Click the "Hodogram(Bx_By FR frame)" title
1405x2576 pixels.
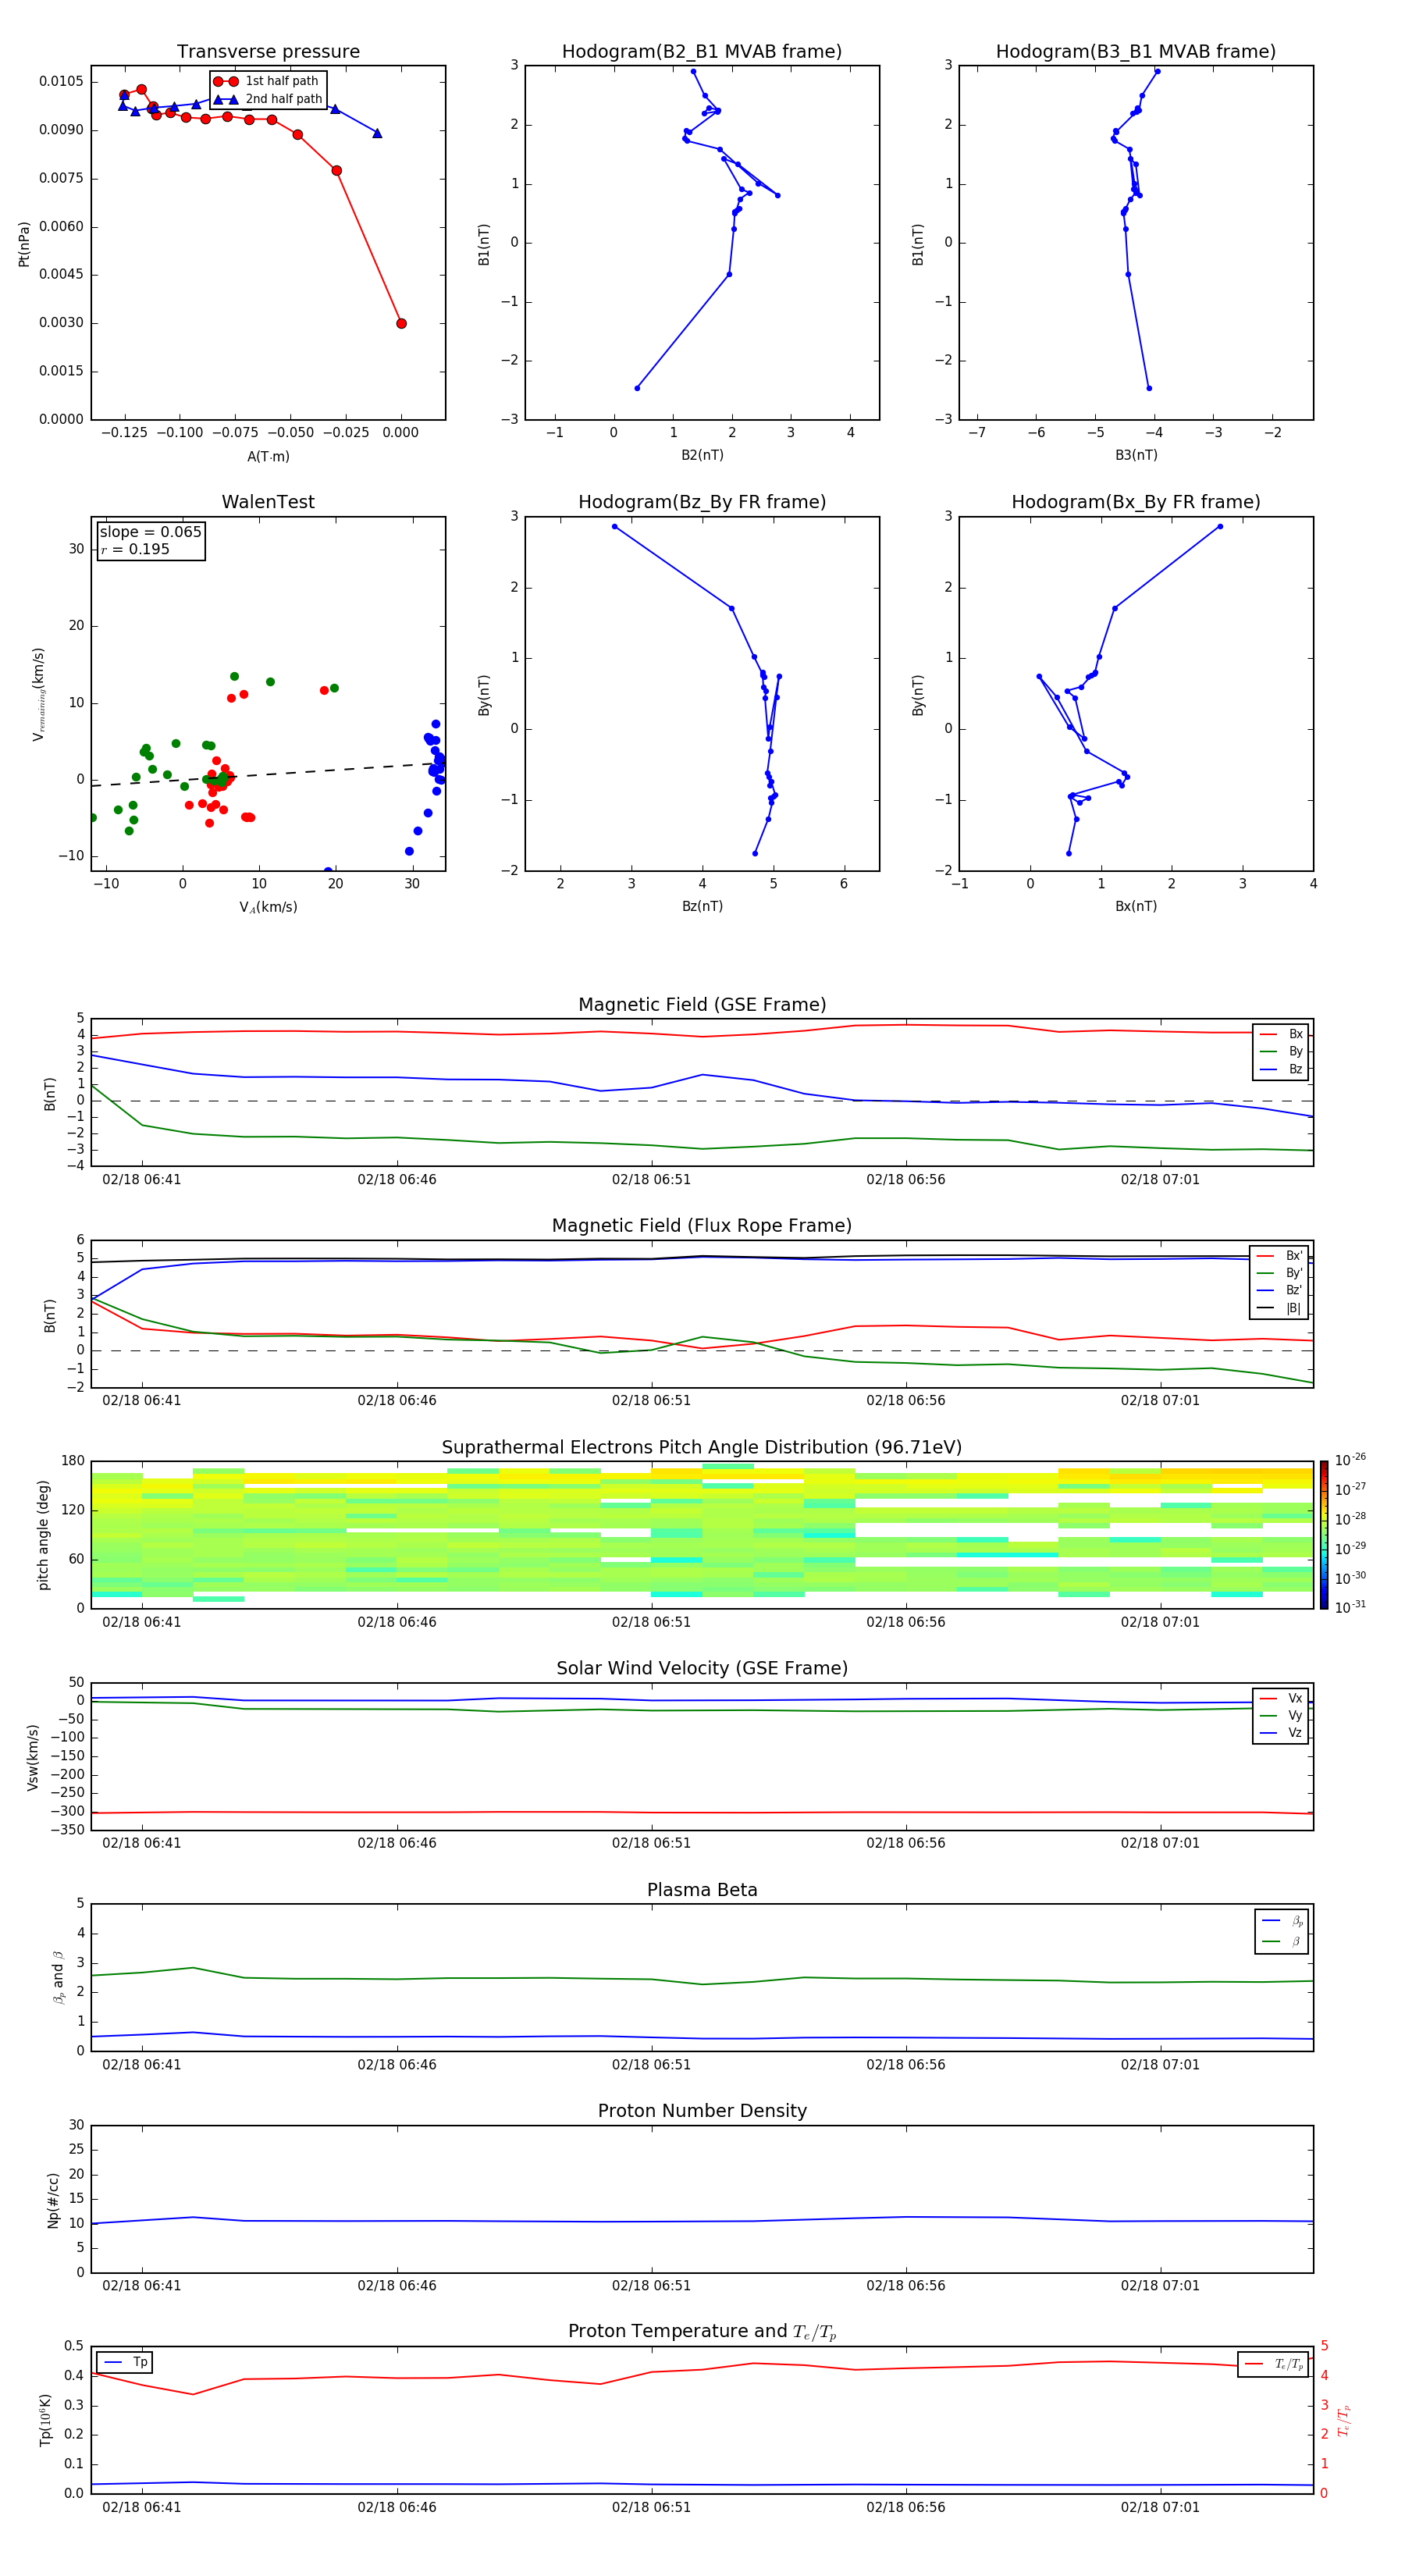(1136, 502)
